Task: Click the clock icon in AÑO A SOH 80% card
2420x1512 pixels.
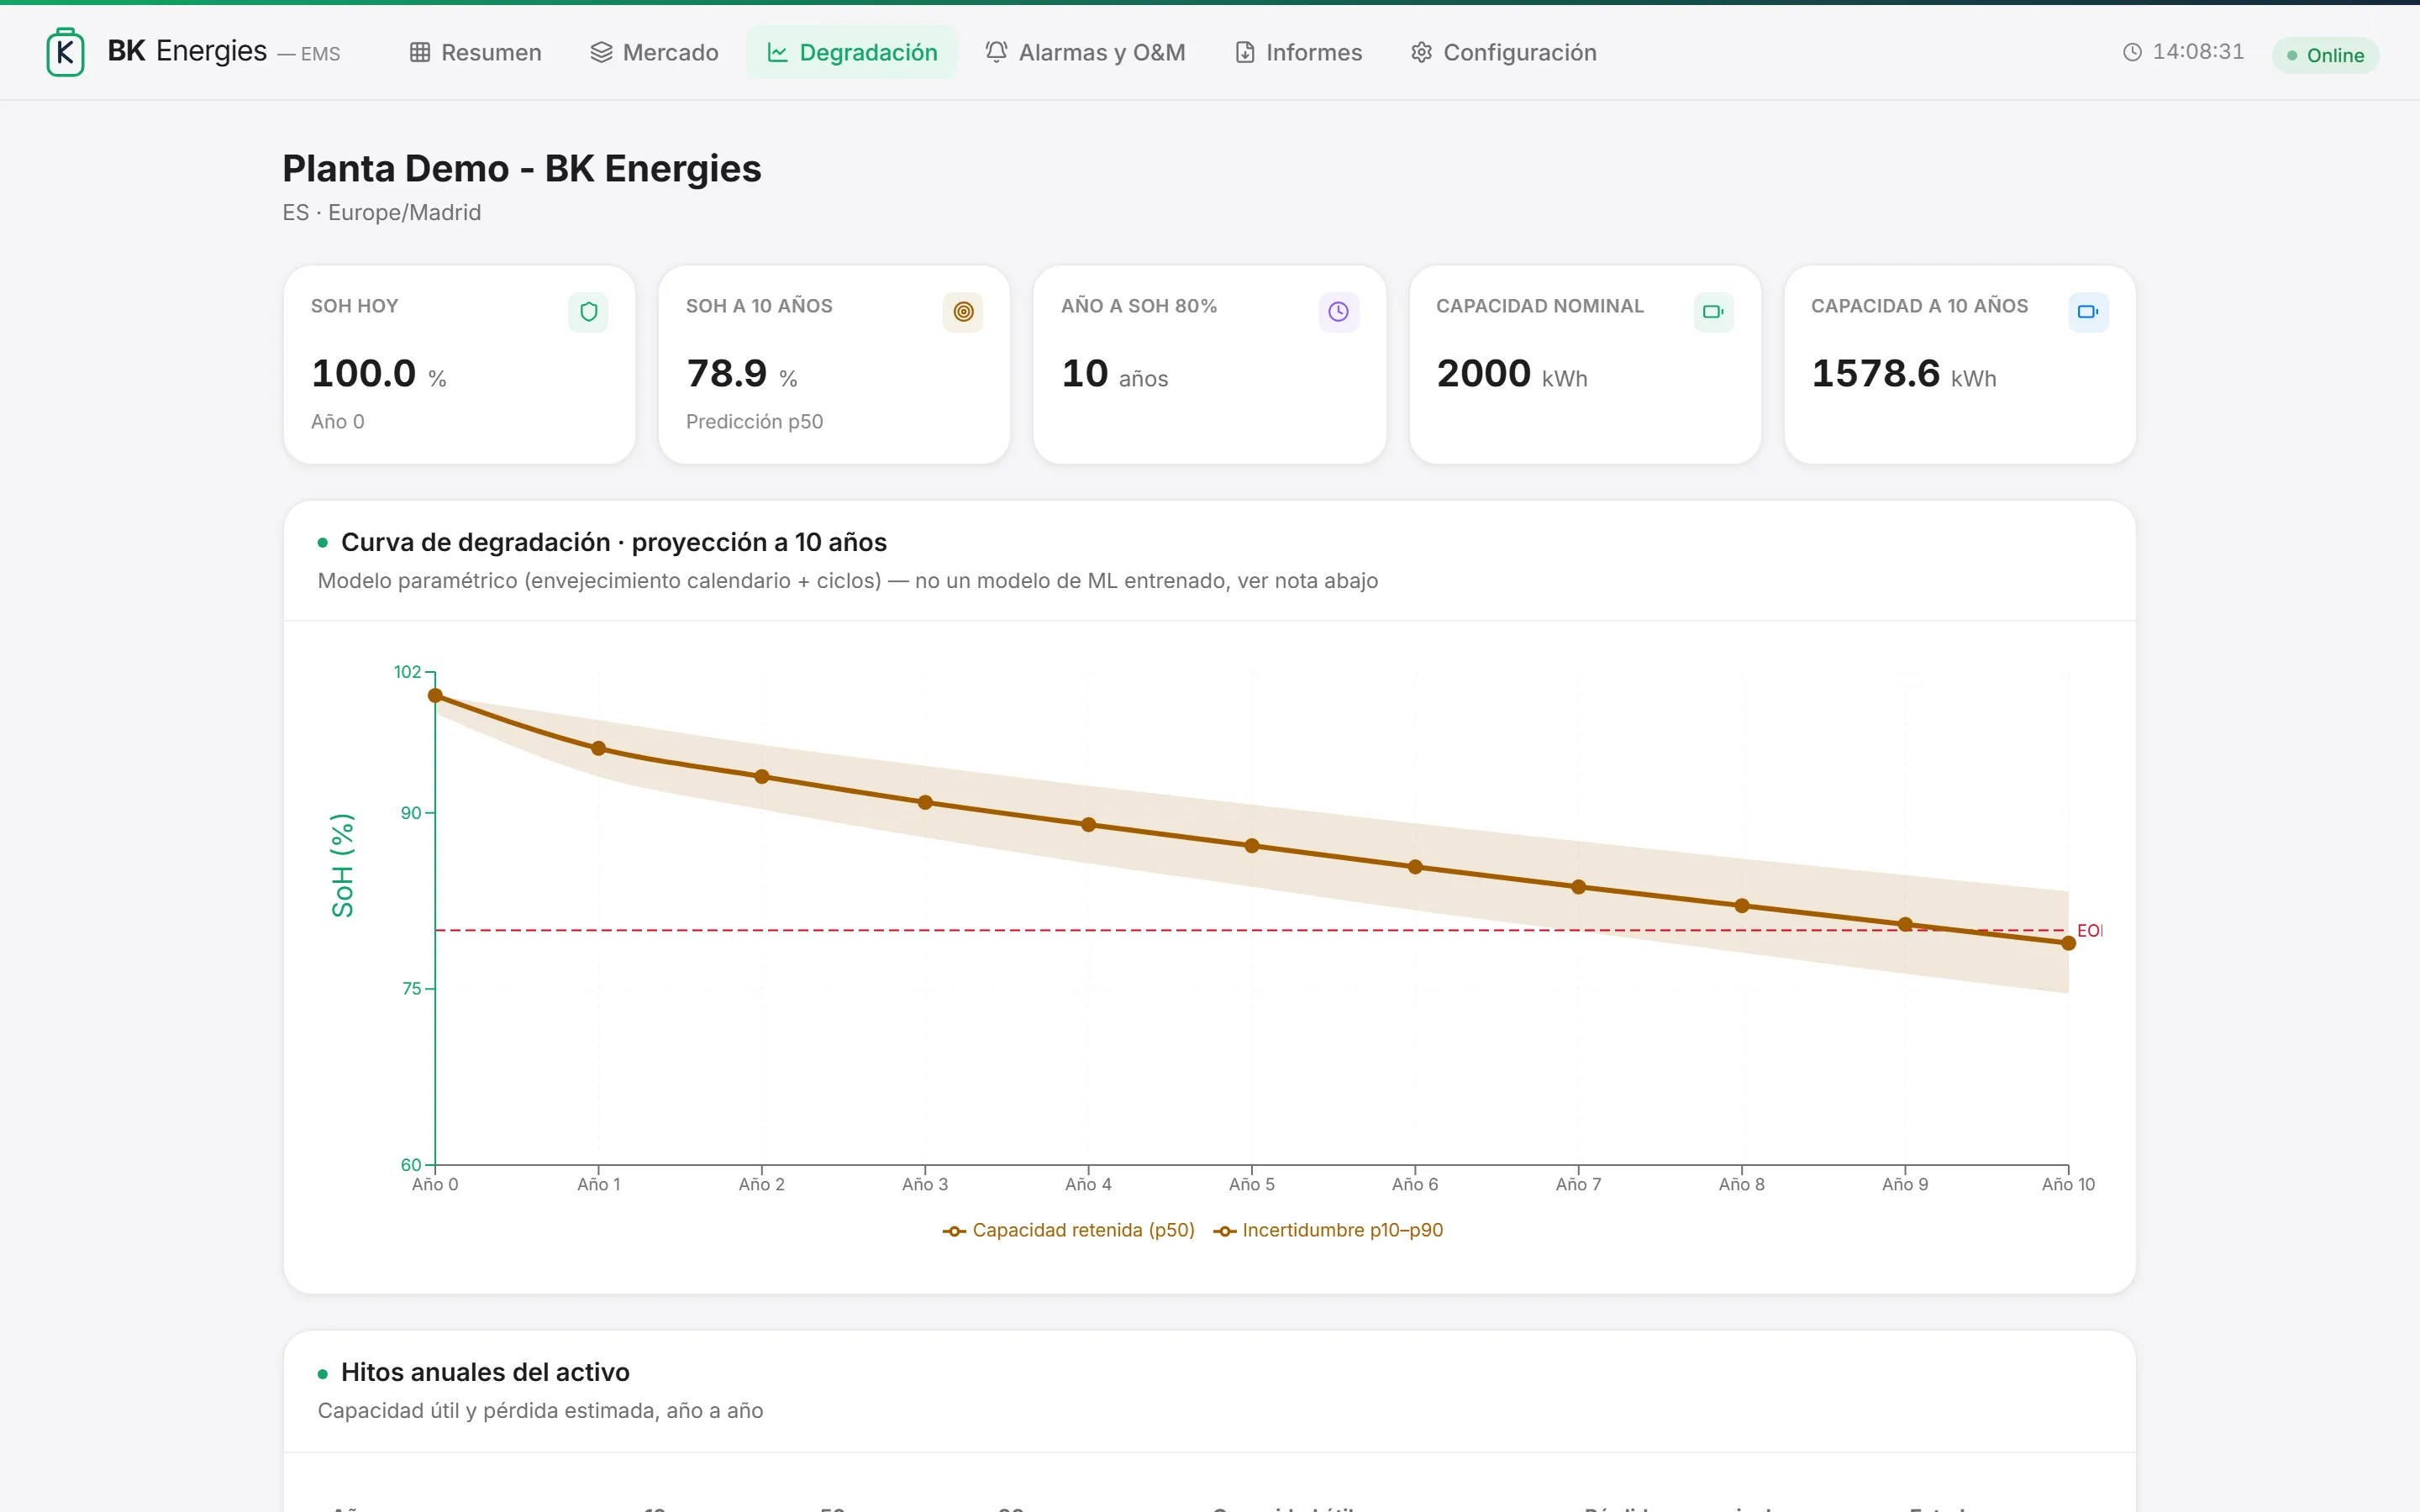Action: pos(1338,312)
